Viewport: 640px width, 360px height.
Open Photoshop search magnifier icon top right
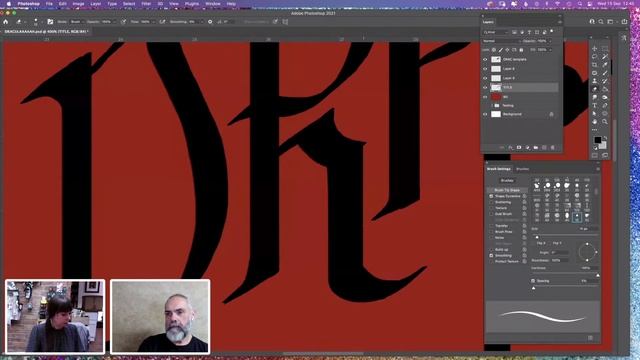click(x=601, y=22)
